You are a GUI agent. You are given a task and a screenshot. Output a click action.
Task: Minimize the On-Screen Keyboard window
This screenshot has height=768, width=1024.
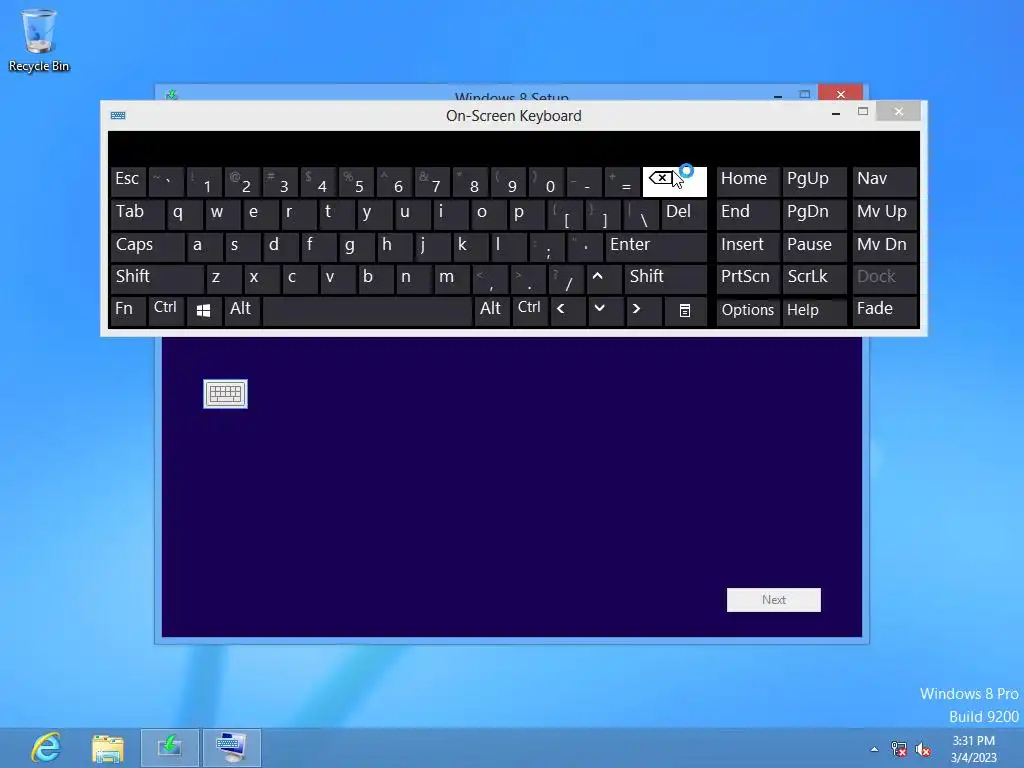click(835, 113)
